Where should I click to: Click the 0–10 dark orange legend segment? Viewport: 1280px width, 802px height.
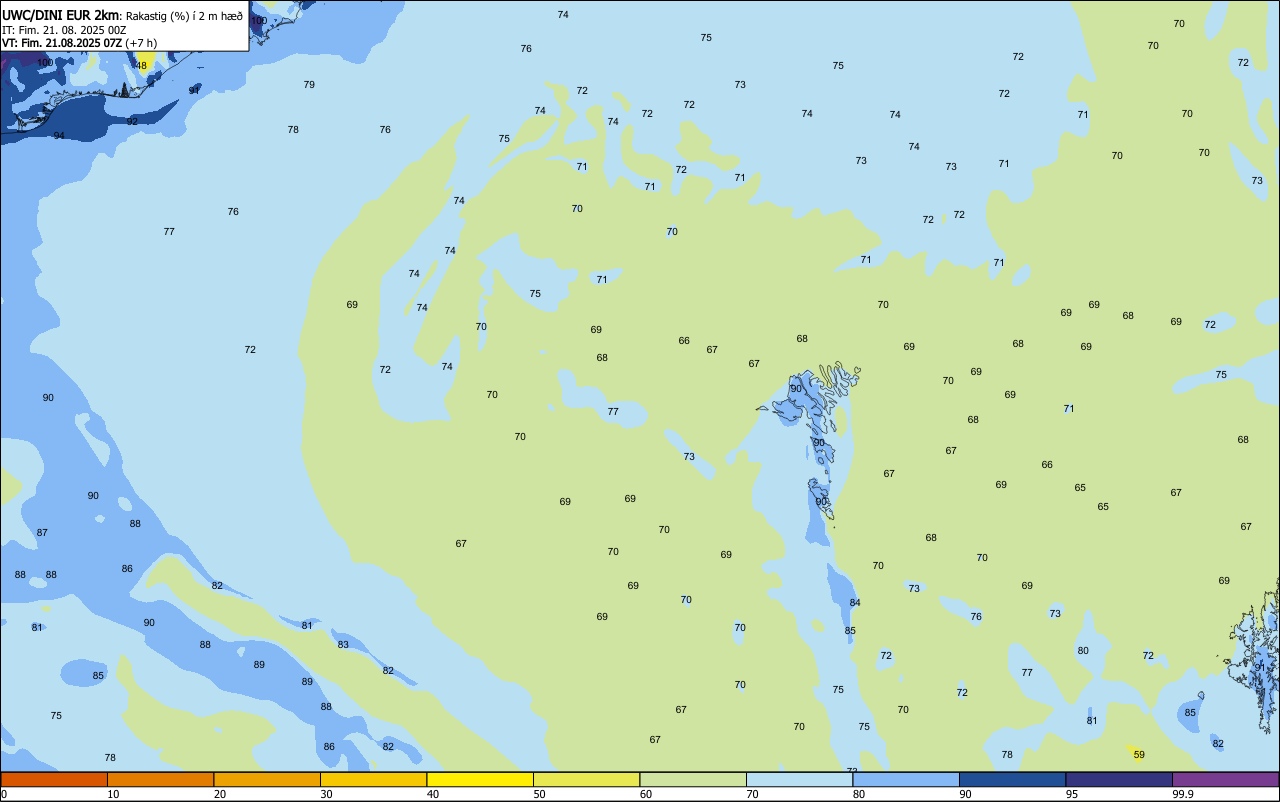click(54, 779)
